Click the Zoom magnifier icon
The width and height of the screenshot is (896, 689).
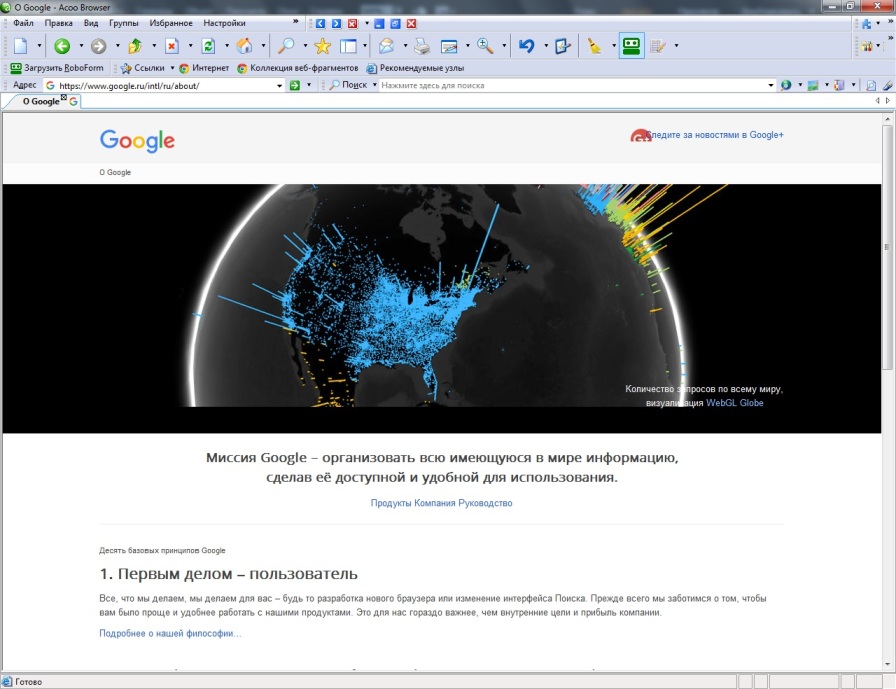[x=485, y=46]
